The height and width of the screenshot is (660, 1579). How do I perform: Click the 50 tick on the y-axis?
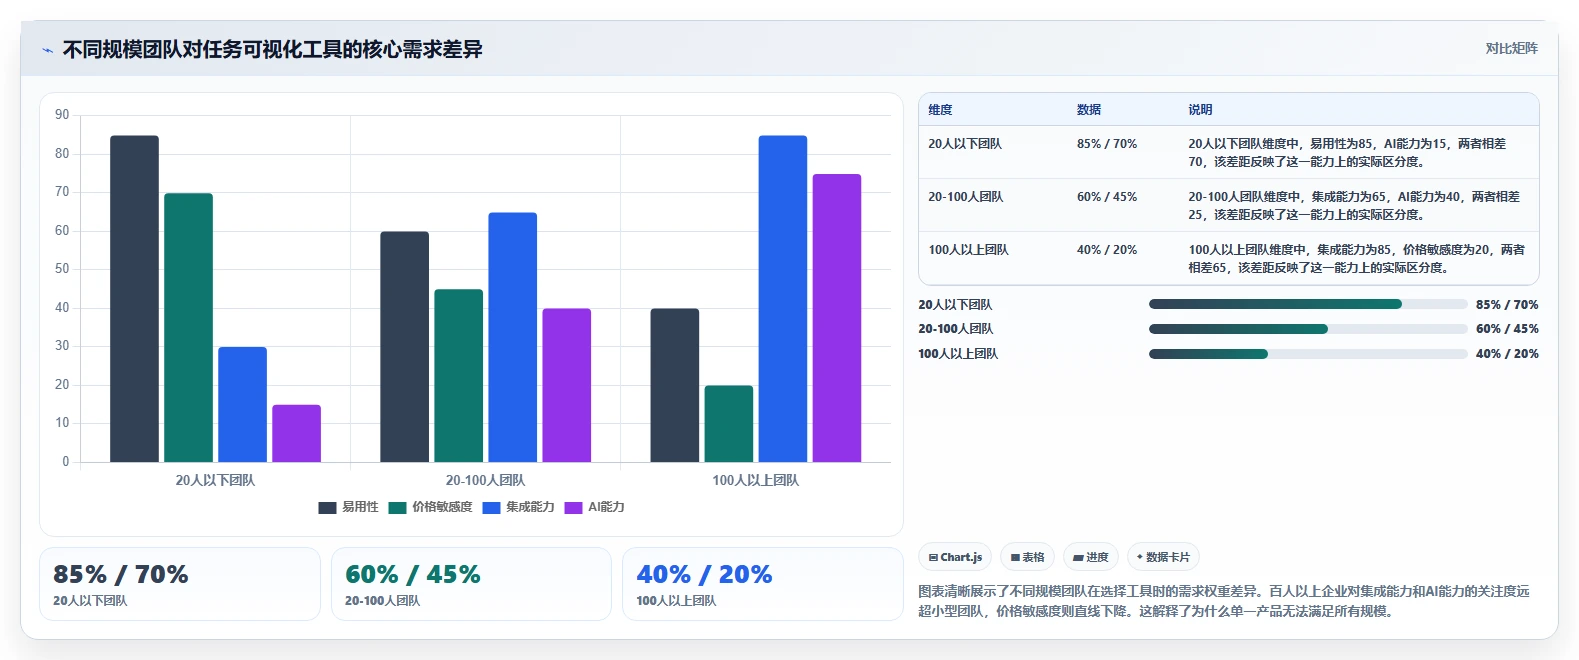(x=62, y=269)
